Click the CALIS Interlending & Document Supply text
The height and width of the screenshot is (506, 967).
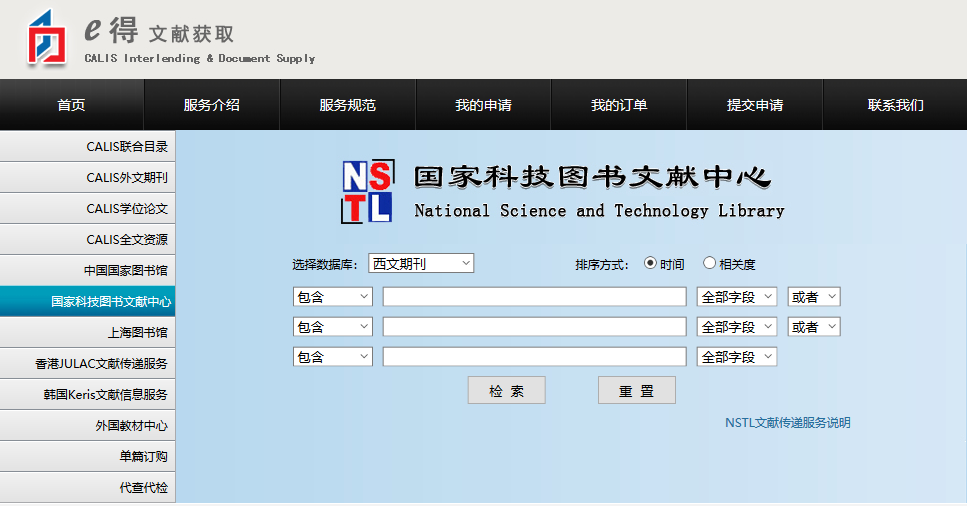200,59
